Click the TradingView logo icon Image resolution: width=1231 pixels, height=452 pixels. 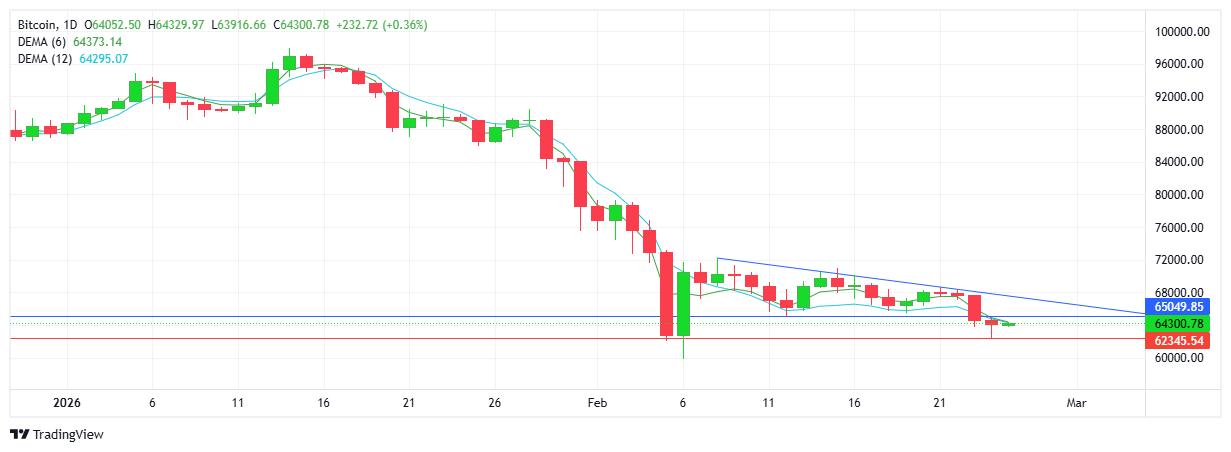[19, 434]
